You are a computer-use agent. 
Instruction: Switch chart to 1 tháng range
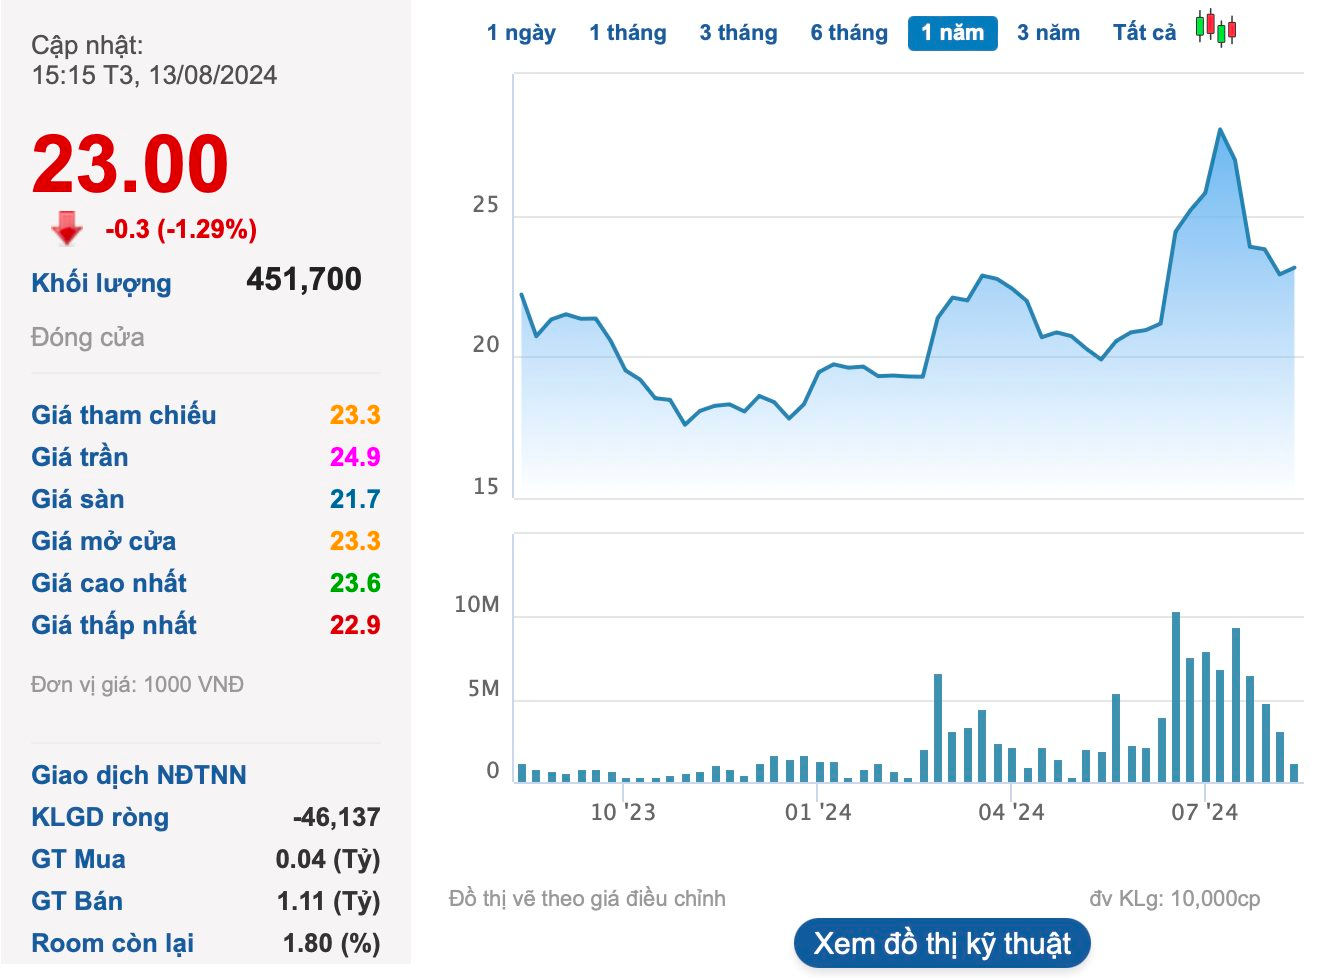(627, 33)
